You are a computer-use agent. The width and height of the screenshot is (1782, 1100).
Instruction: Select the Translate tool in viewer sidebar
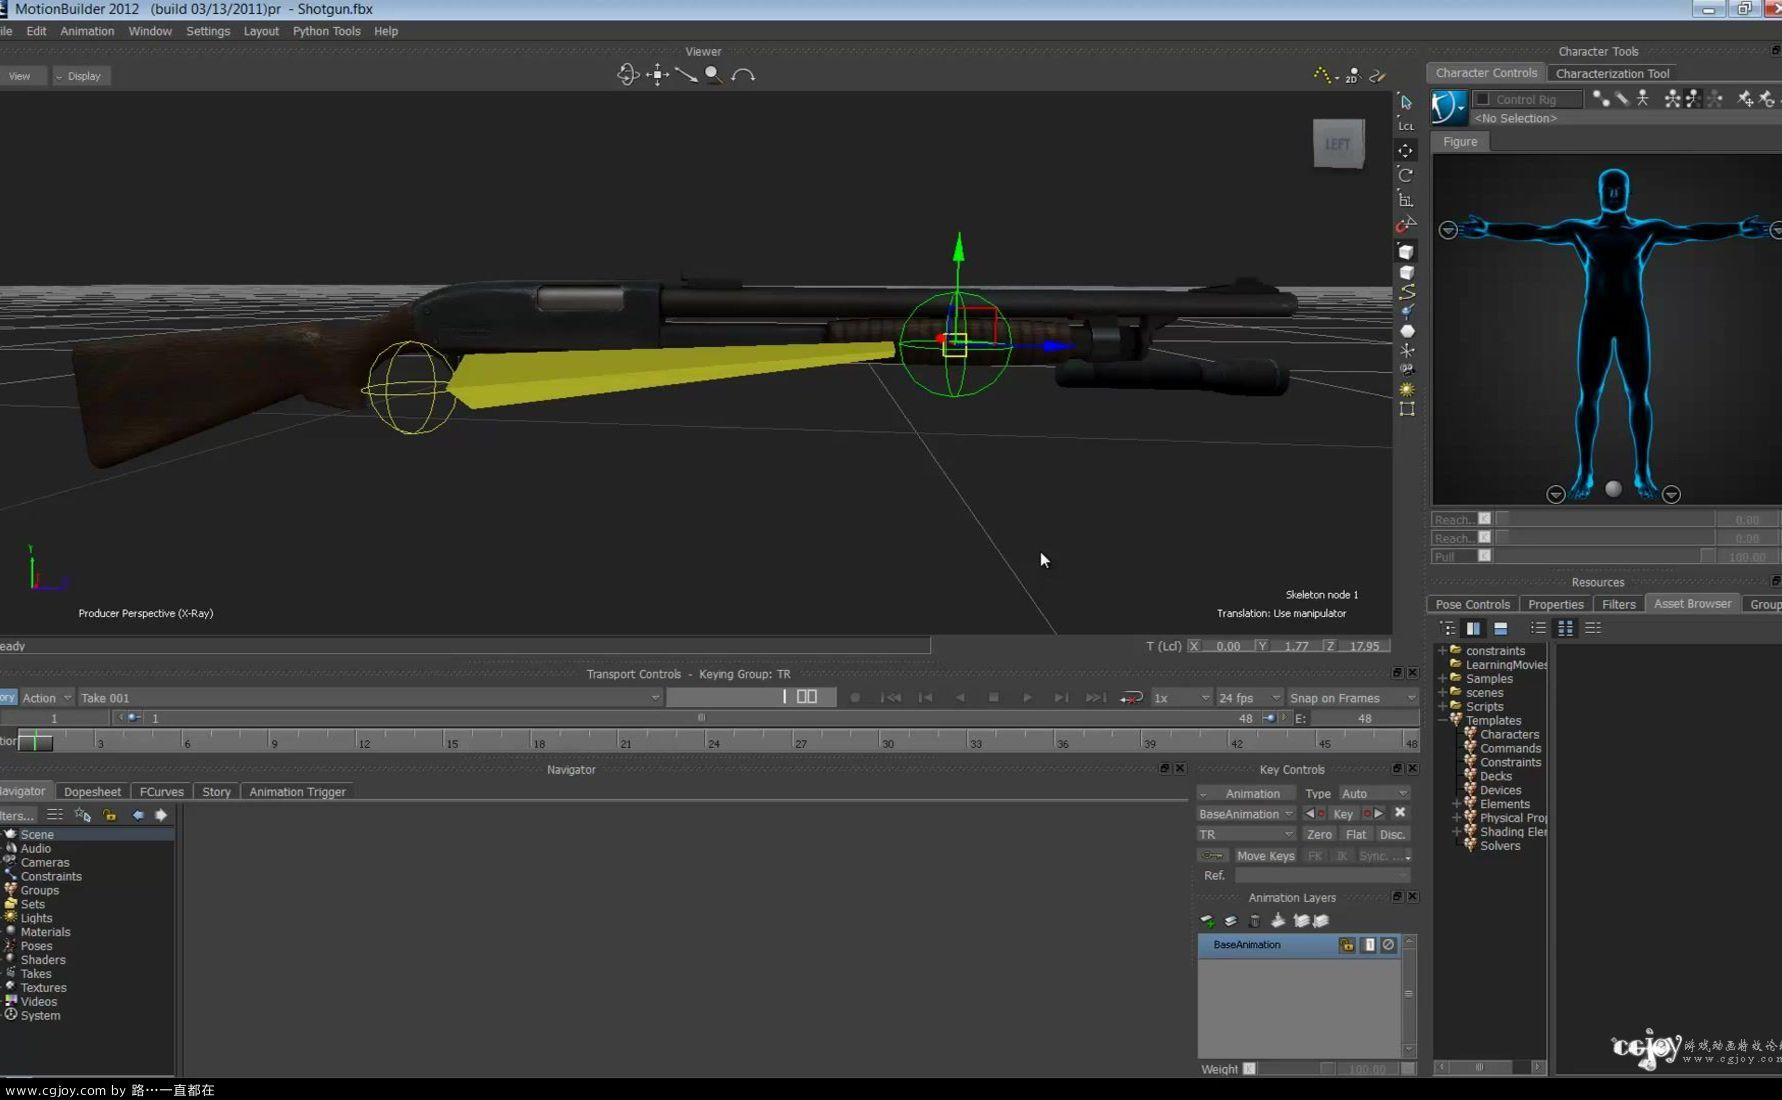click(x=1406, y=151)
